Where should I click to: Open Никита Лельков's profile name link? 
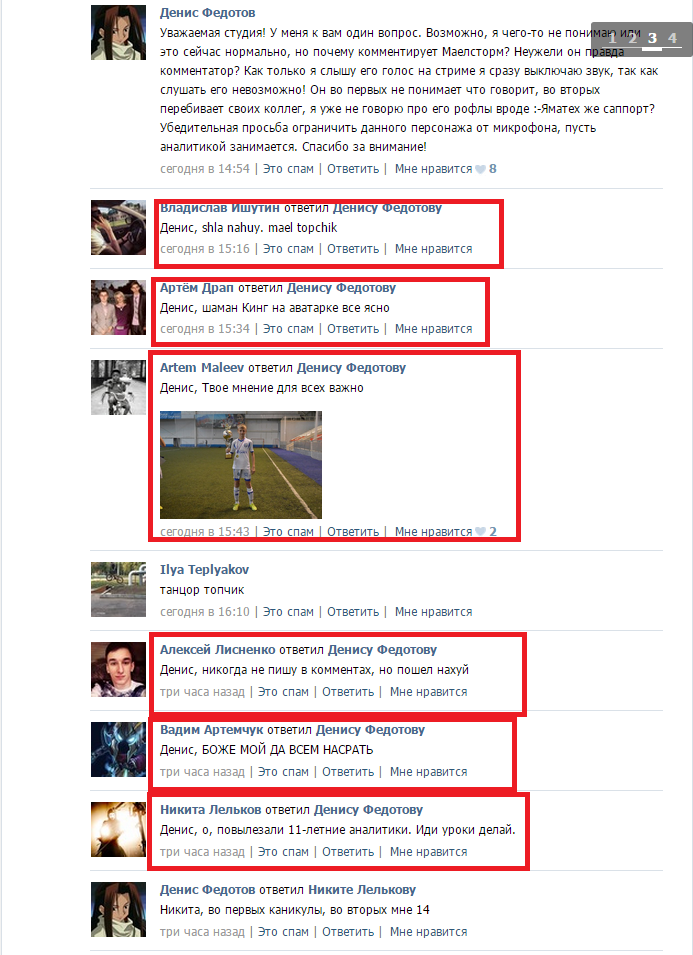pos(210,809)
